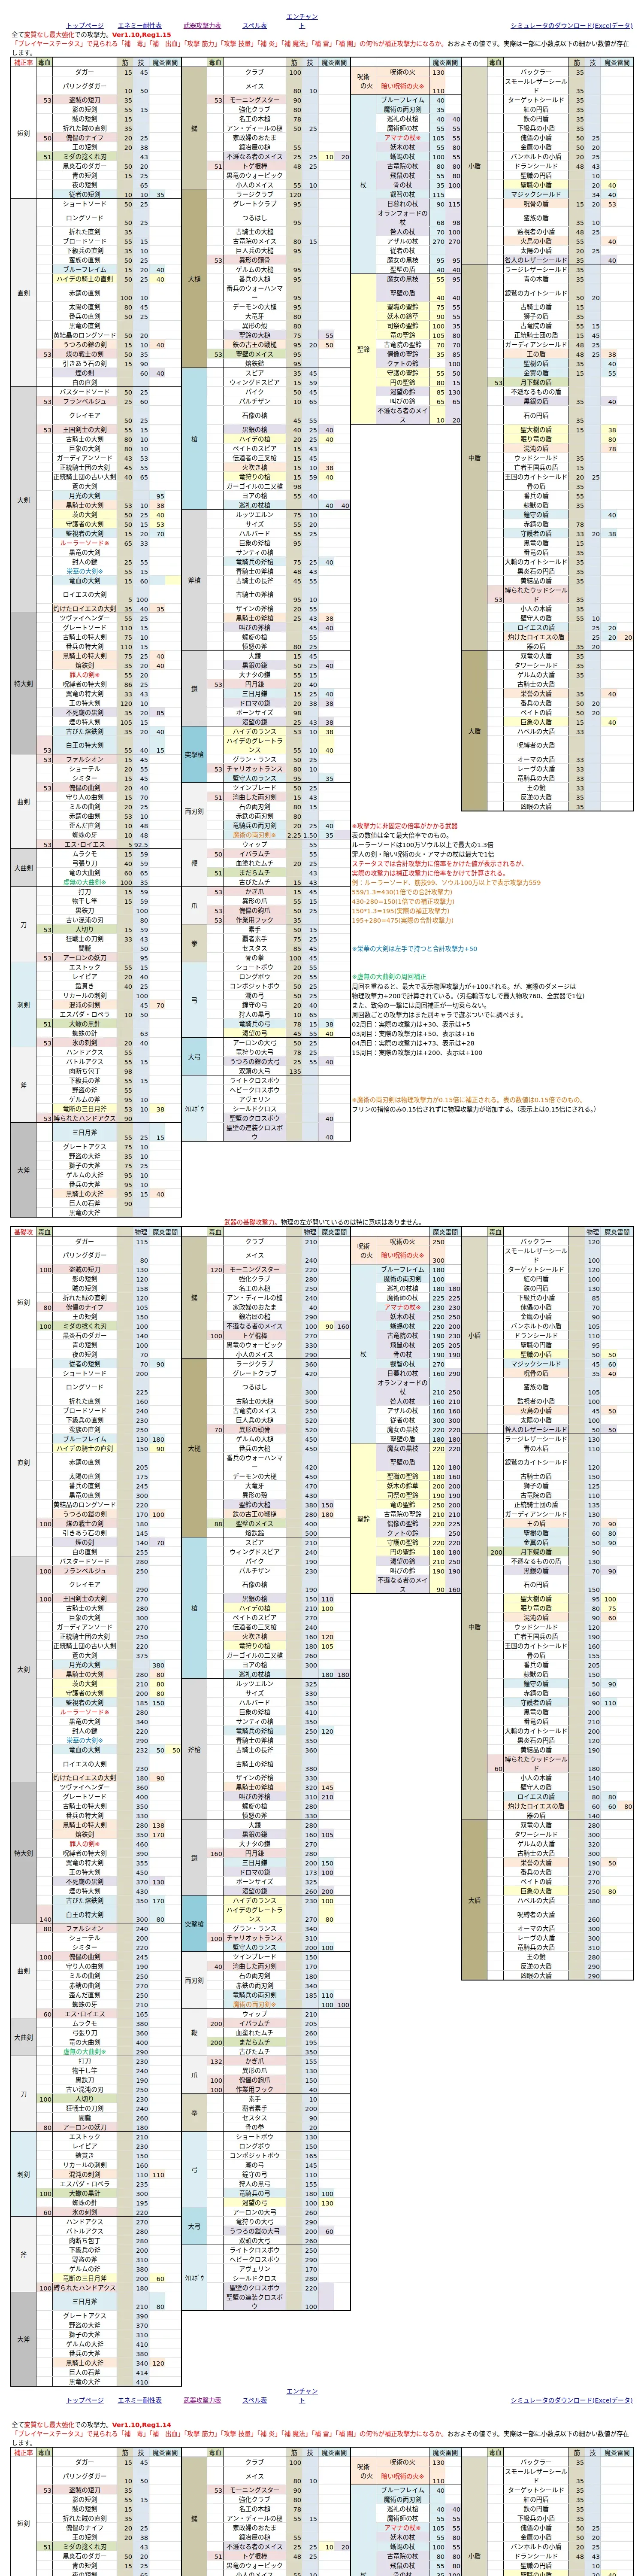Viewport: 641px width, 2576px height.
Task: Click the 武器の基礎攻撃力 caption text
Action: (x=250, y=1222)
